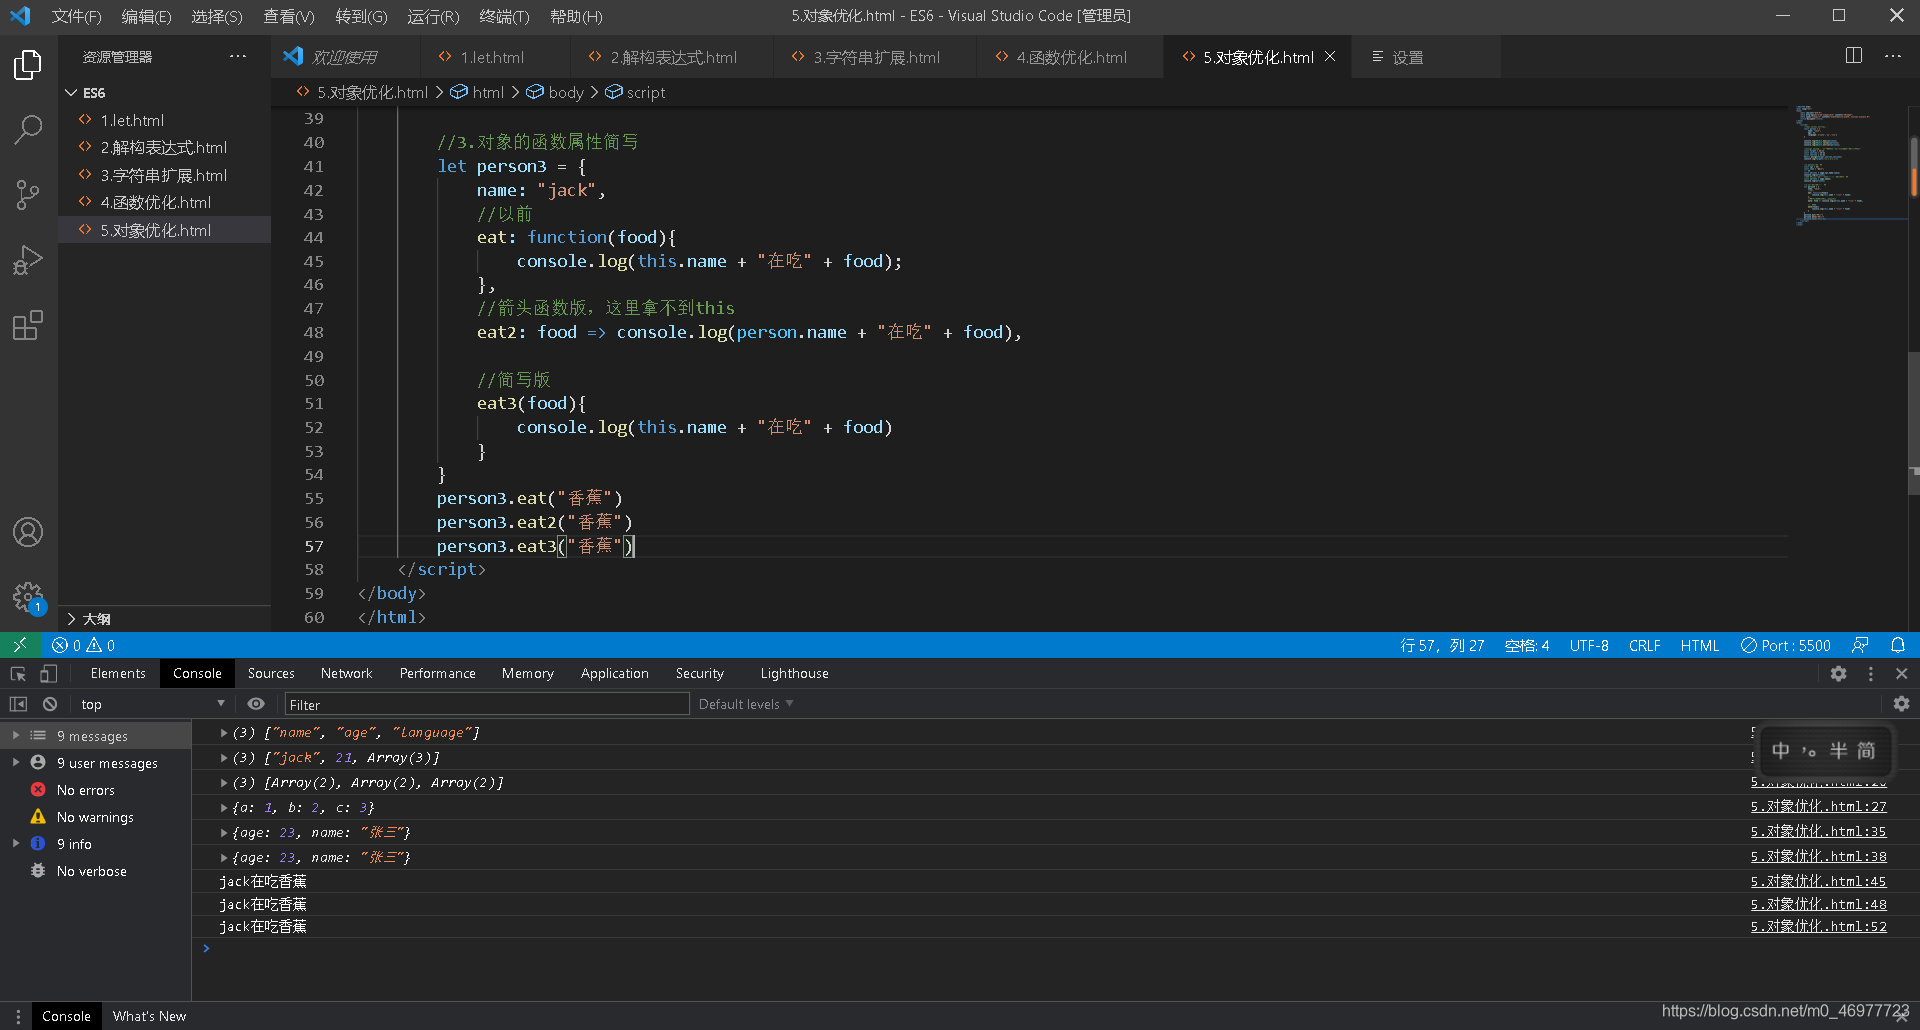Close the 5.对象优化.html tab
This screenshot has width=1920, height=1030.
pos(1330,57)
